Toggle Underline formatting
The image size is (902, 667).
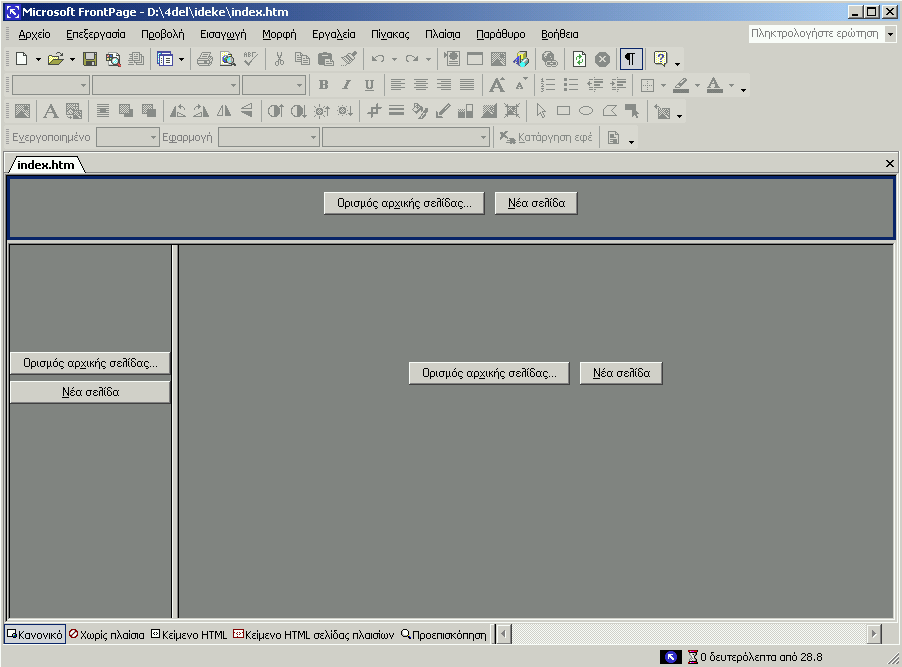point(369,85)
